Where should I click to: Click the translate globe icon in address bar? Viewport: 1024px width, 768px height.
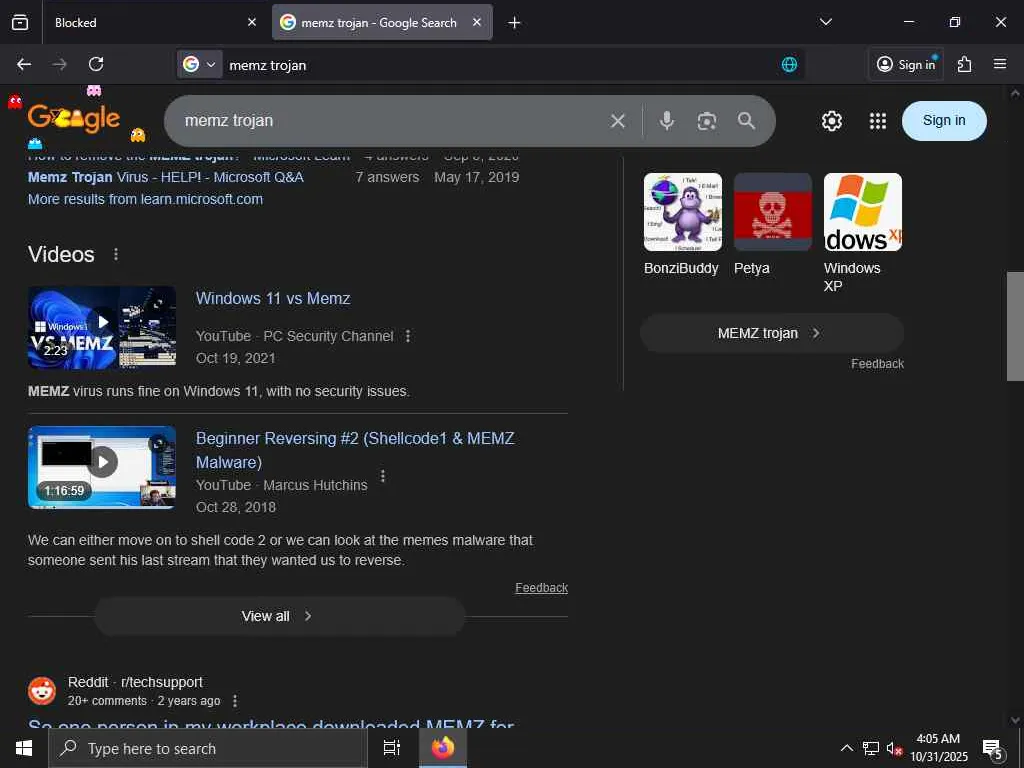tap(789, 64)
